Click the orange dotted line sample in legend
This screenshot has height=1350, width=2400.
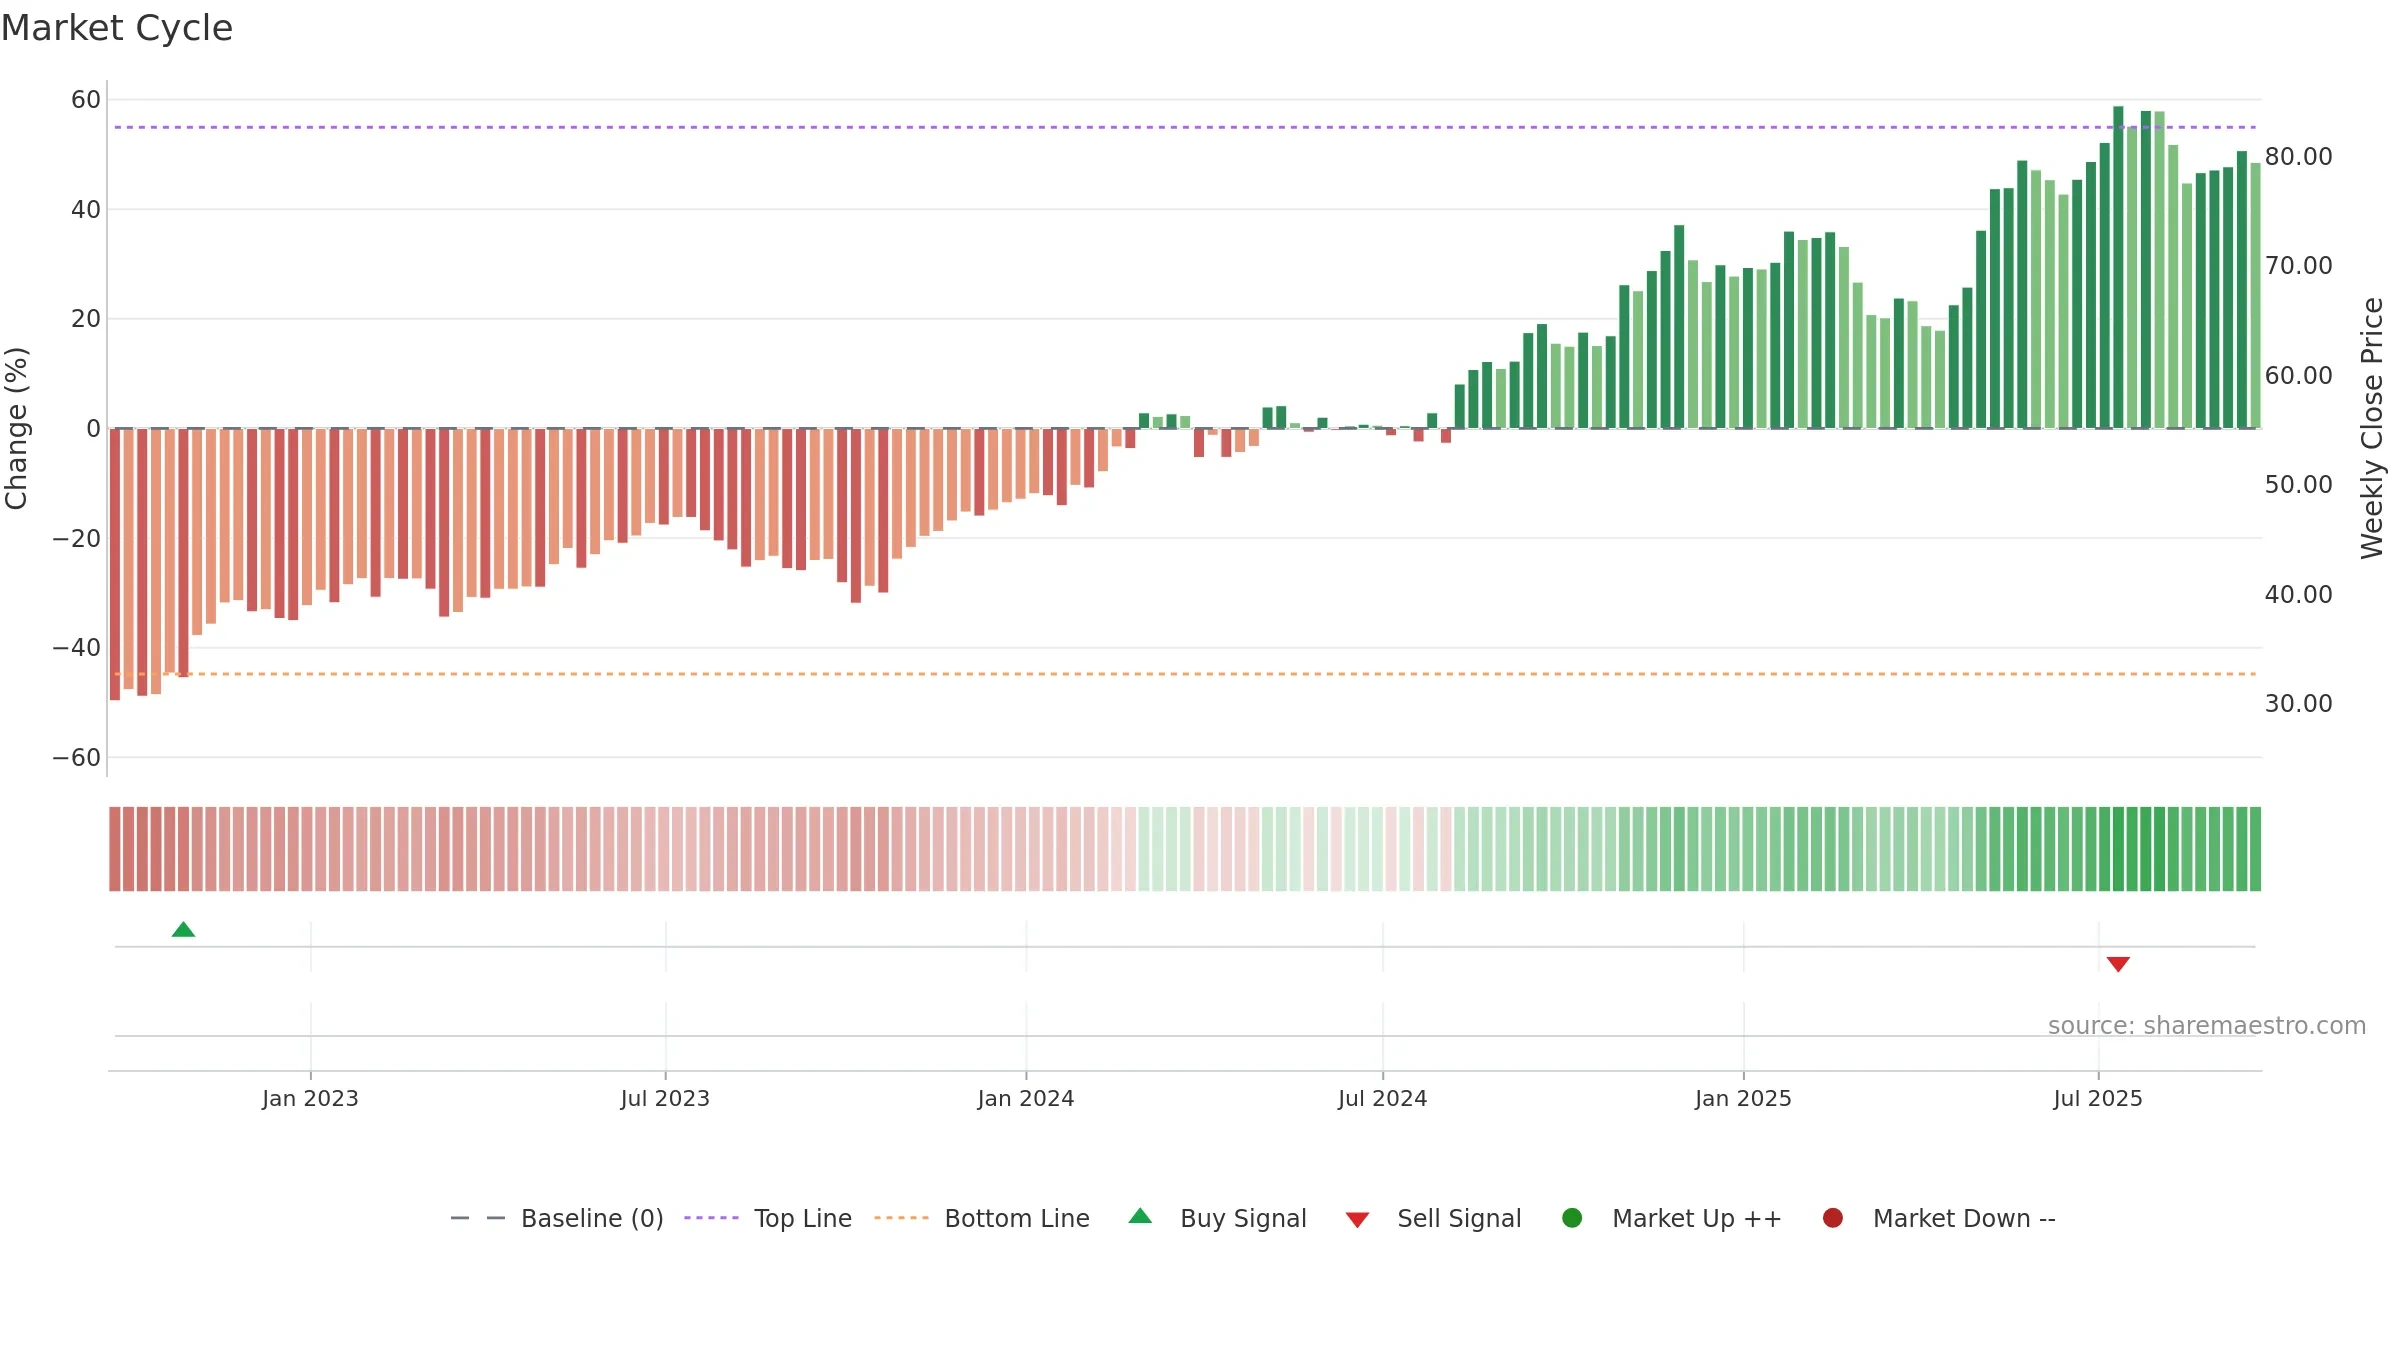pos(901,1218)
